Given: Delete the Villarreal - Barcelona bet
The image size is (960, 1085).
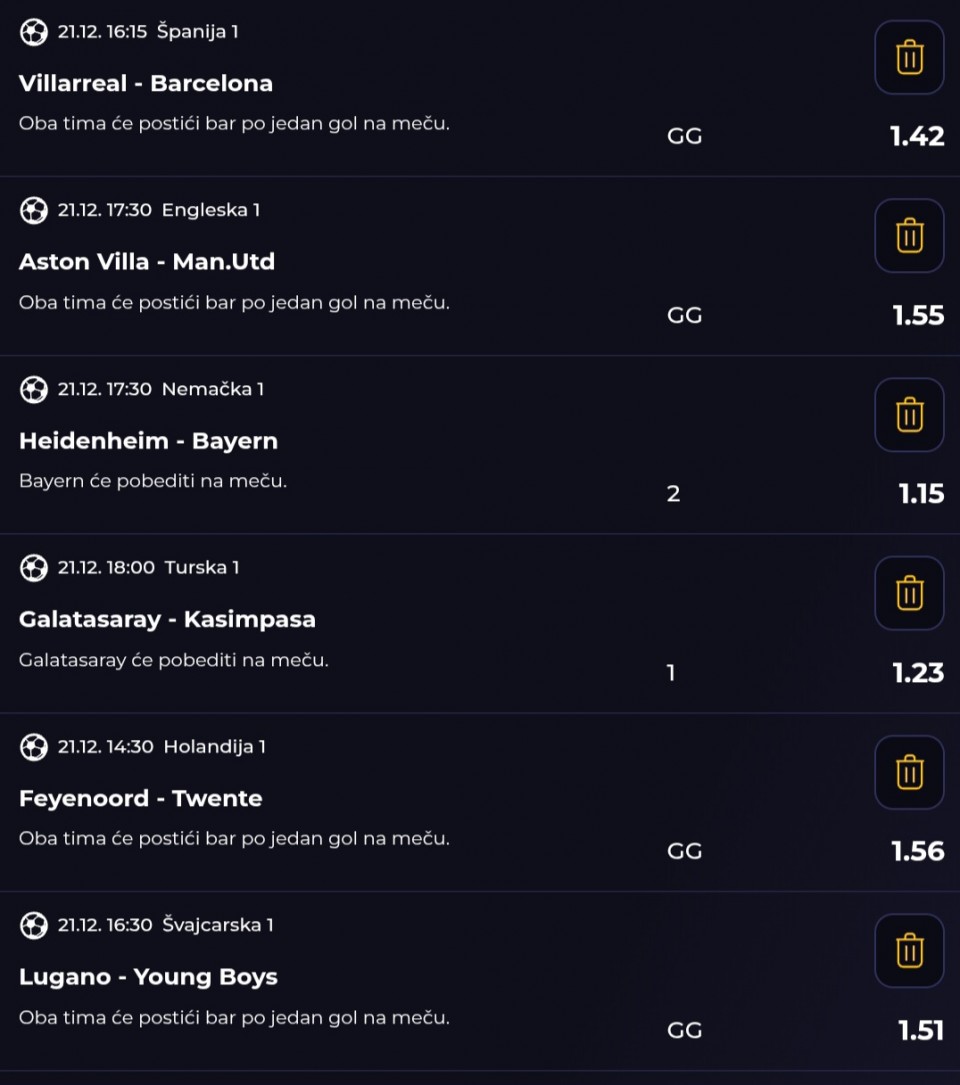Looking at the screenshot, I should pos(909,58).
